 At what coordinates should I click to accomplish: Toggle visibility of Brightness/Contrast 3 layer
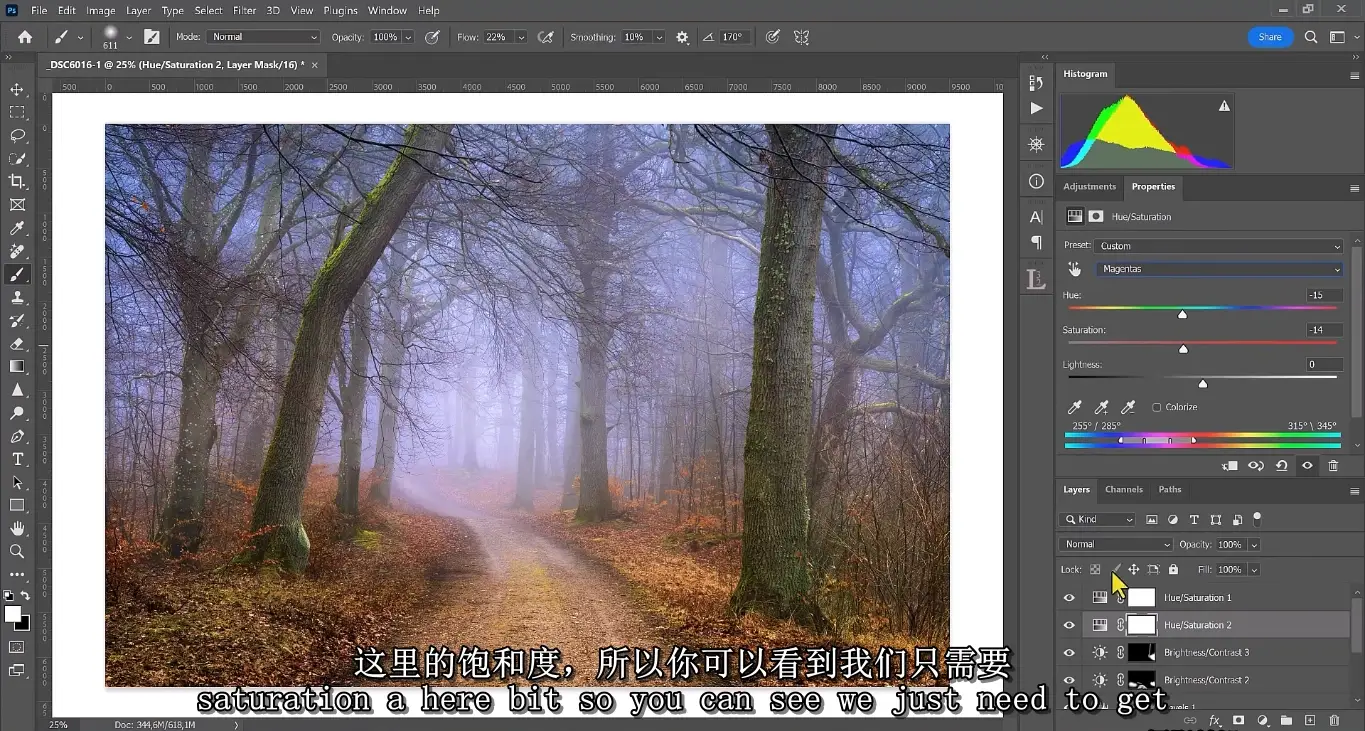pyautogui.click(x=1069, y=653)
